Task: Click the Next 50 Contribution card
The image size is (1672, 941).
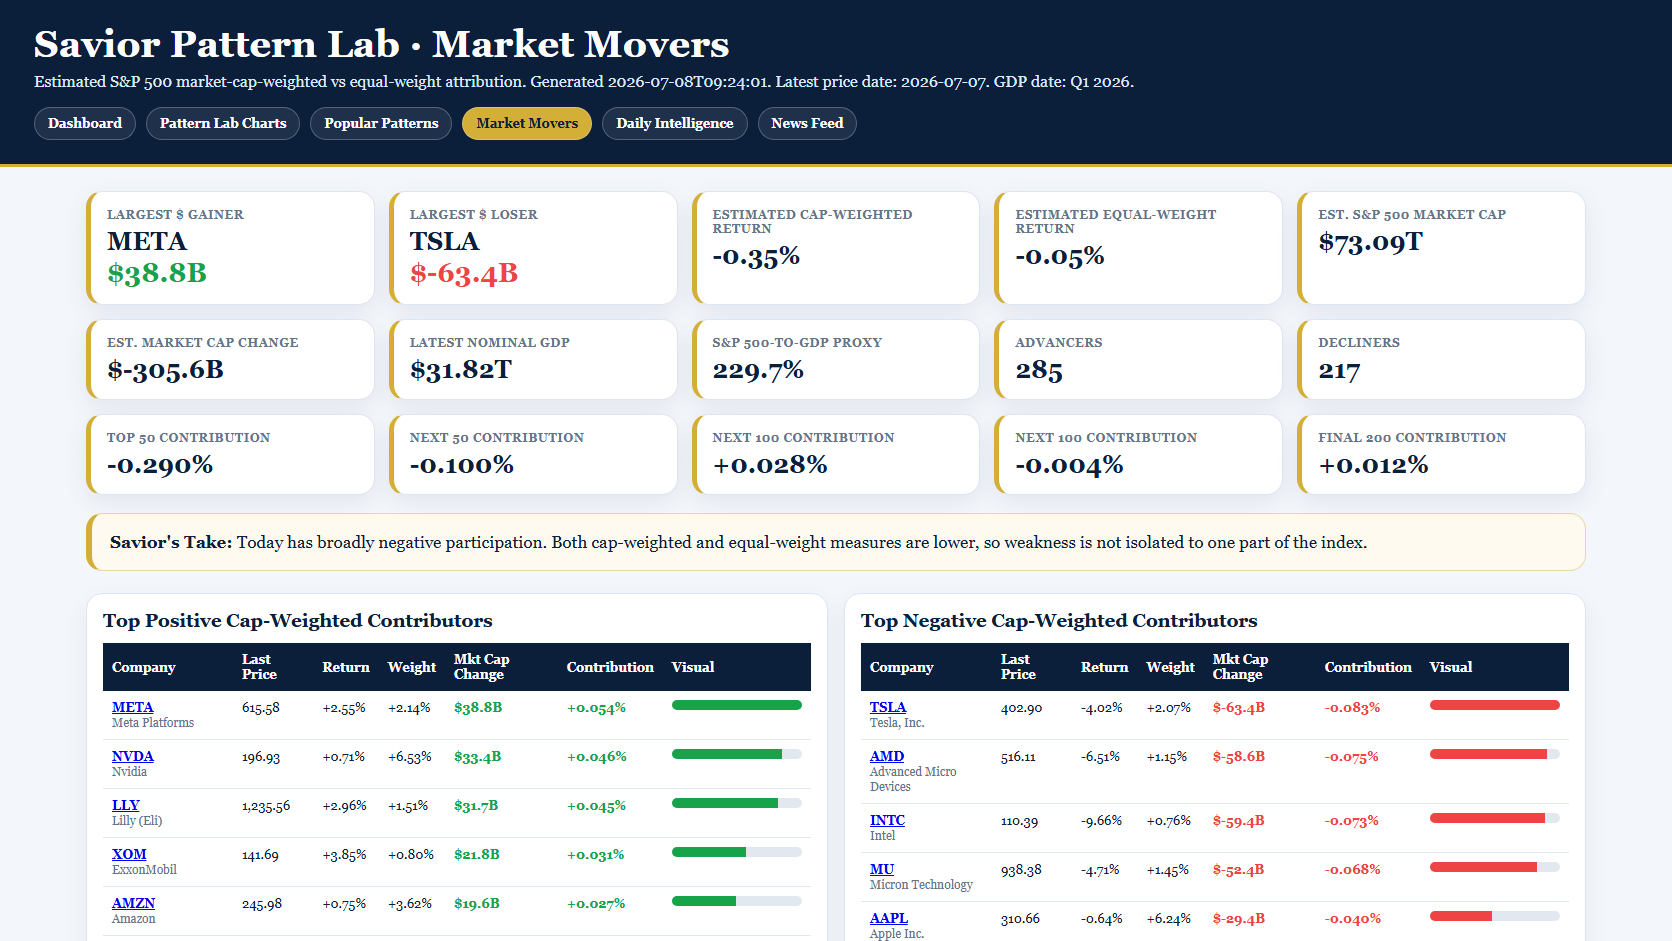Action: tap(533, 455)
